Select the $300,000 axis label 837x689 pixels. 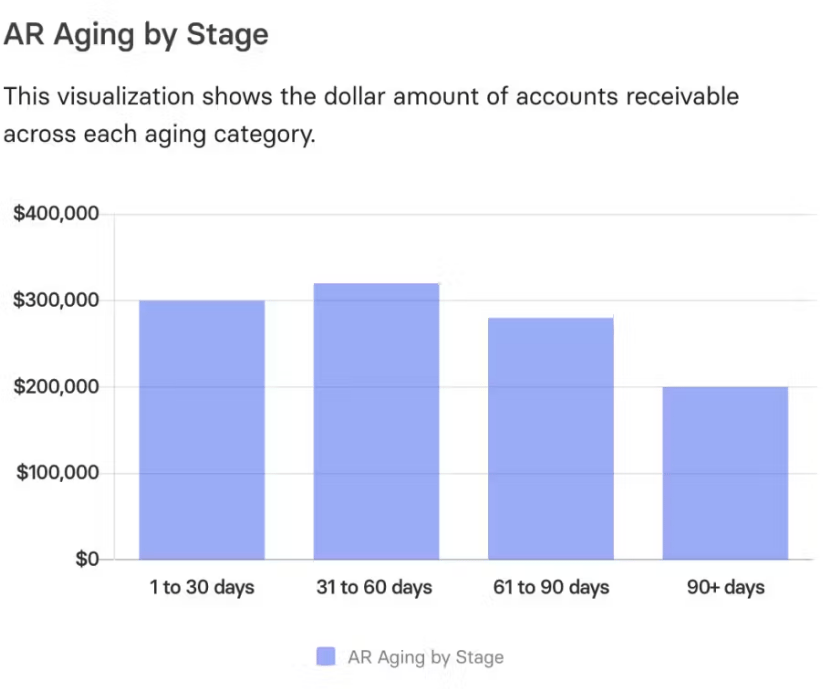click(56, 300)
